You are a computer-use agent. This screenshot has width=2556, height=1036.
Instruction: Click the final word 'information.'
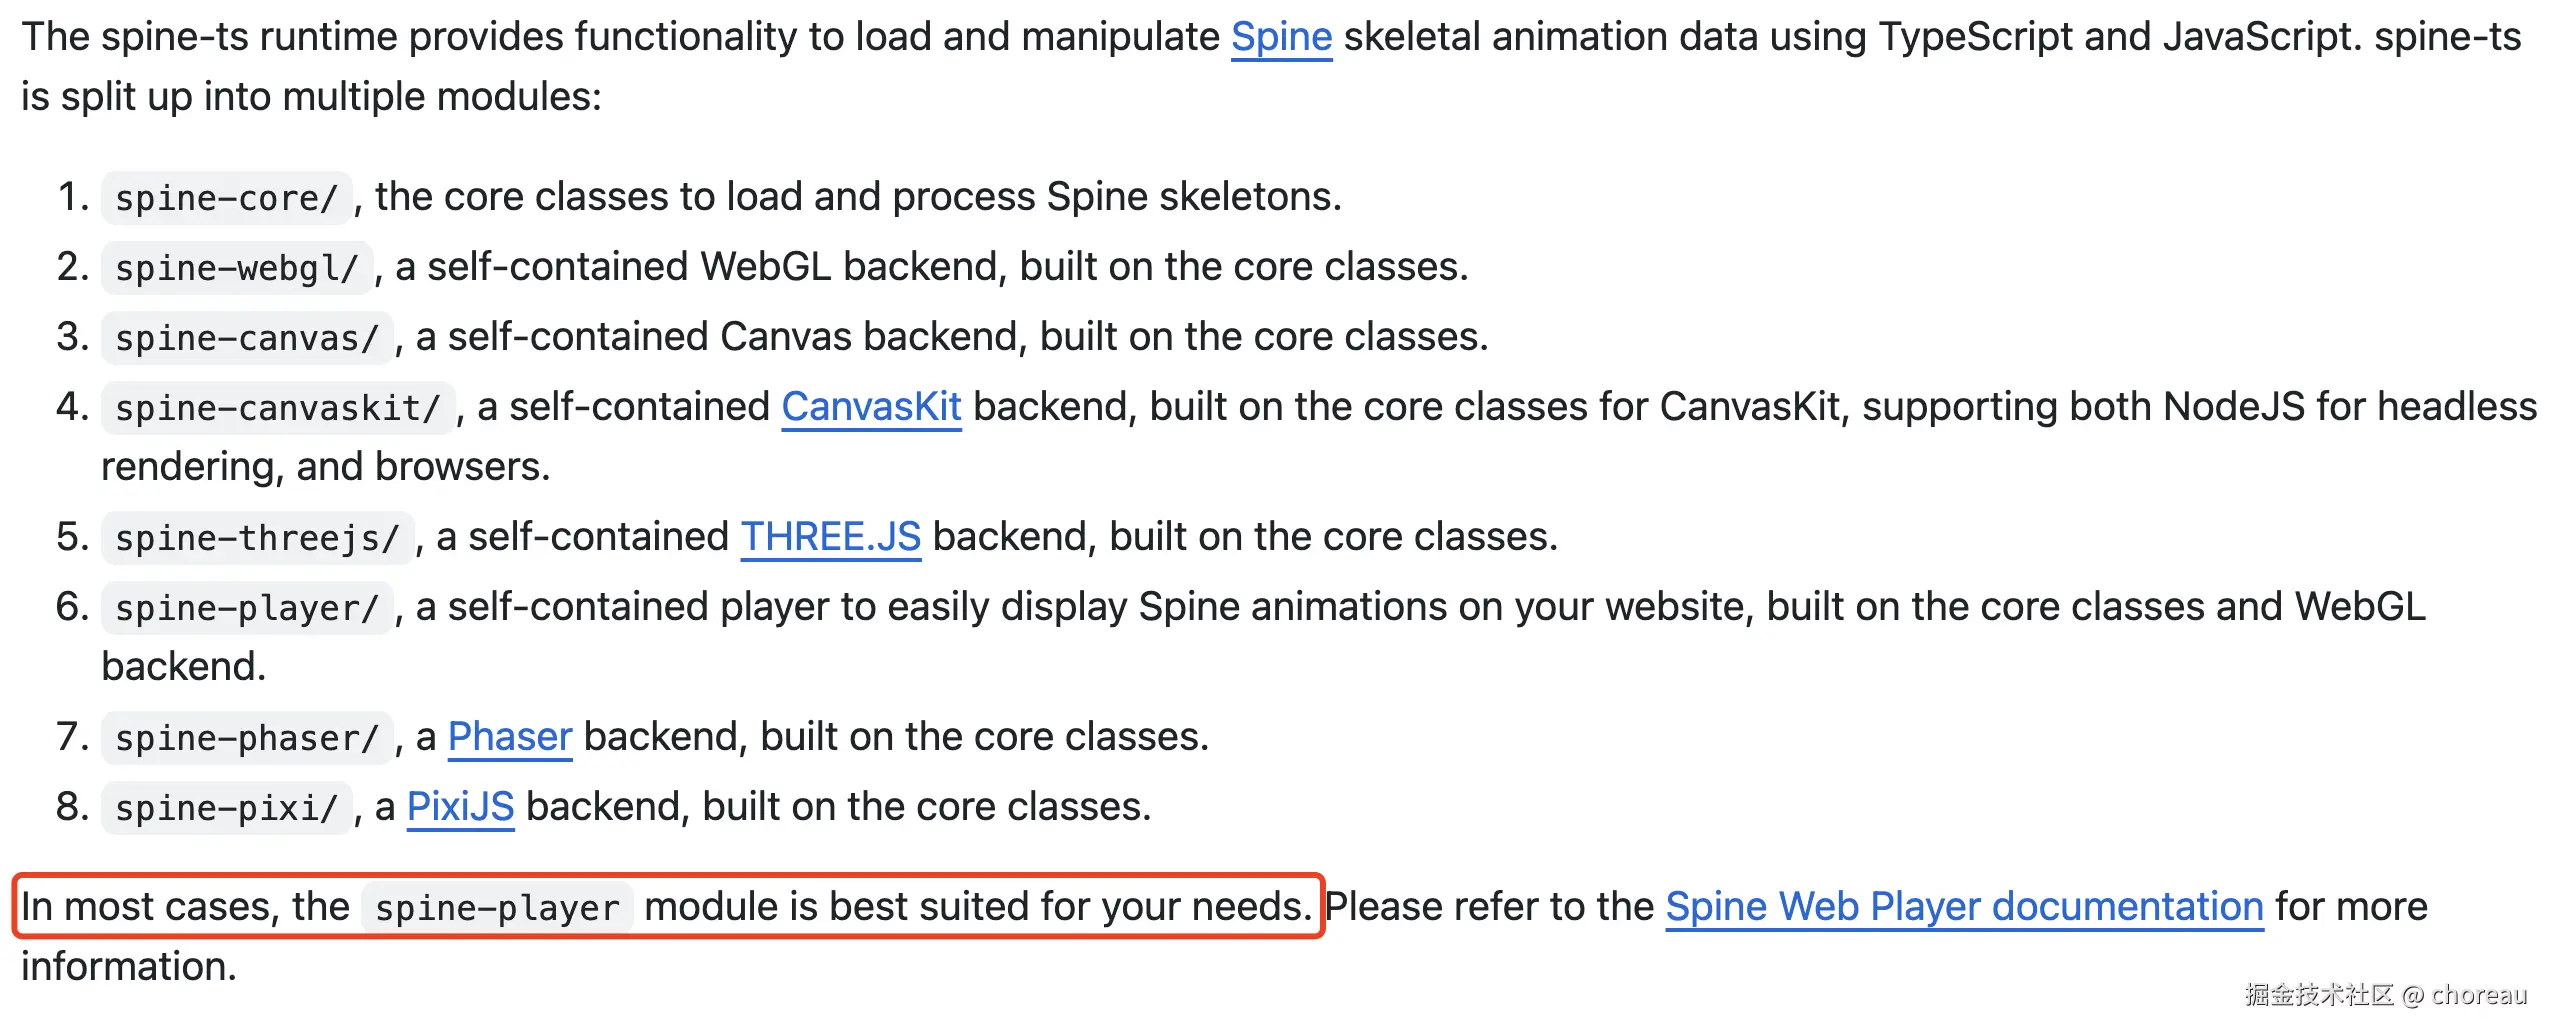point(129,967)
